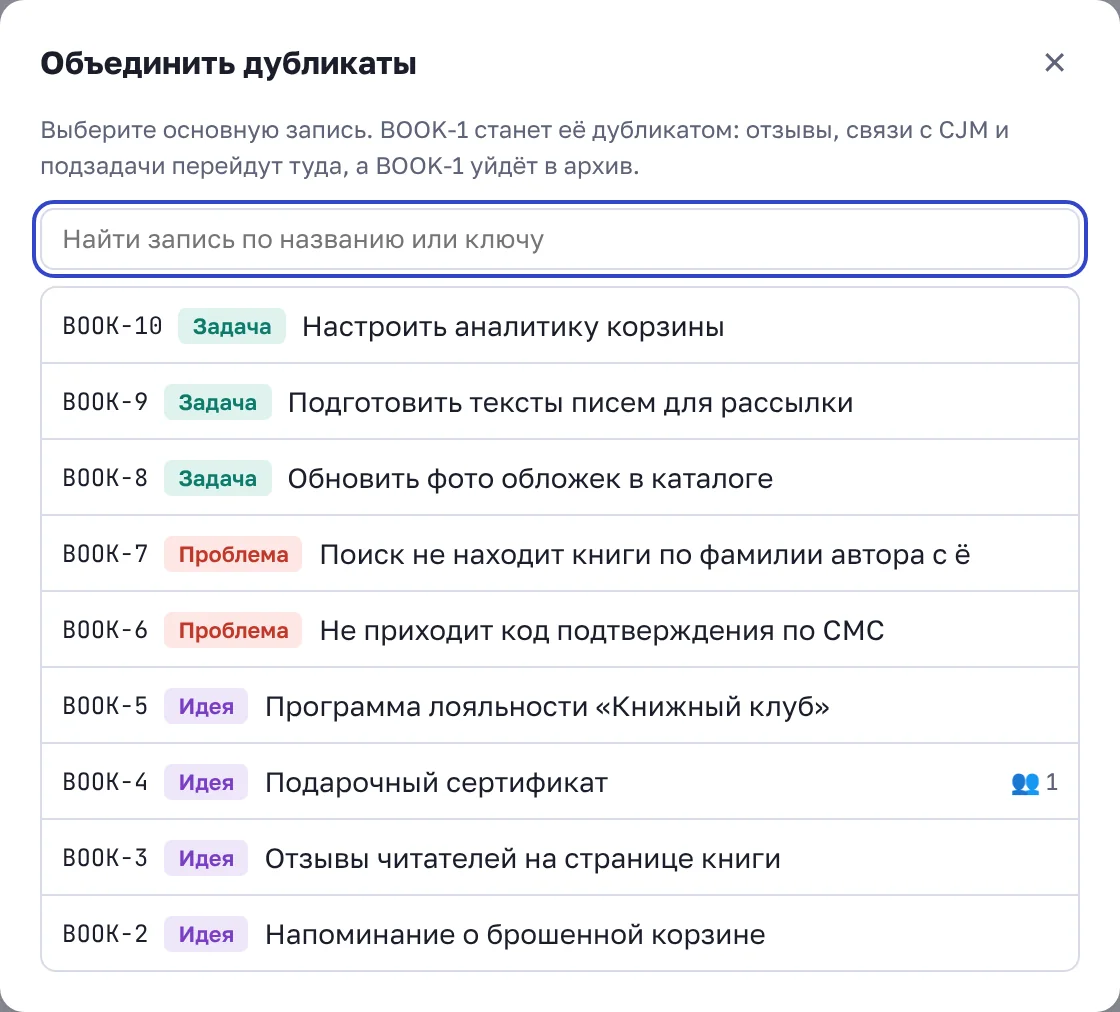Click the BOOK-8 key label

[106, 478]
